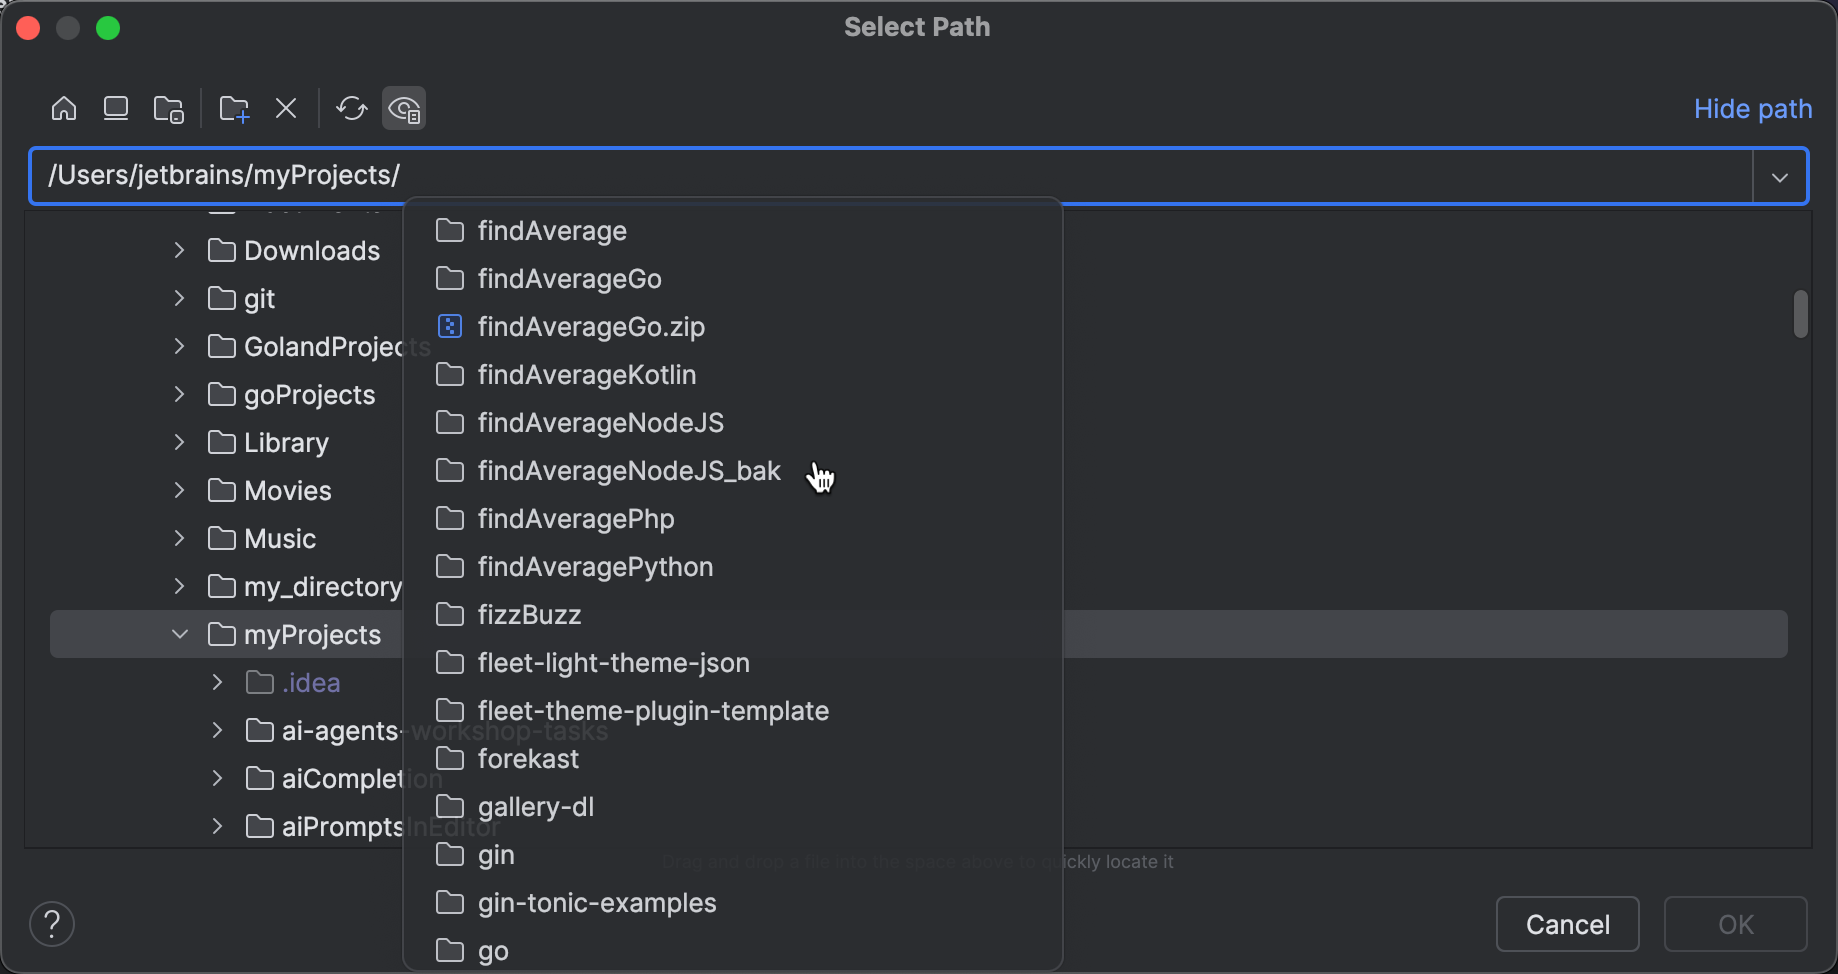Viewport: 1838px width, 974px height.
Task: Create a new folder
Action: point(234,108)
